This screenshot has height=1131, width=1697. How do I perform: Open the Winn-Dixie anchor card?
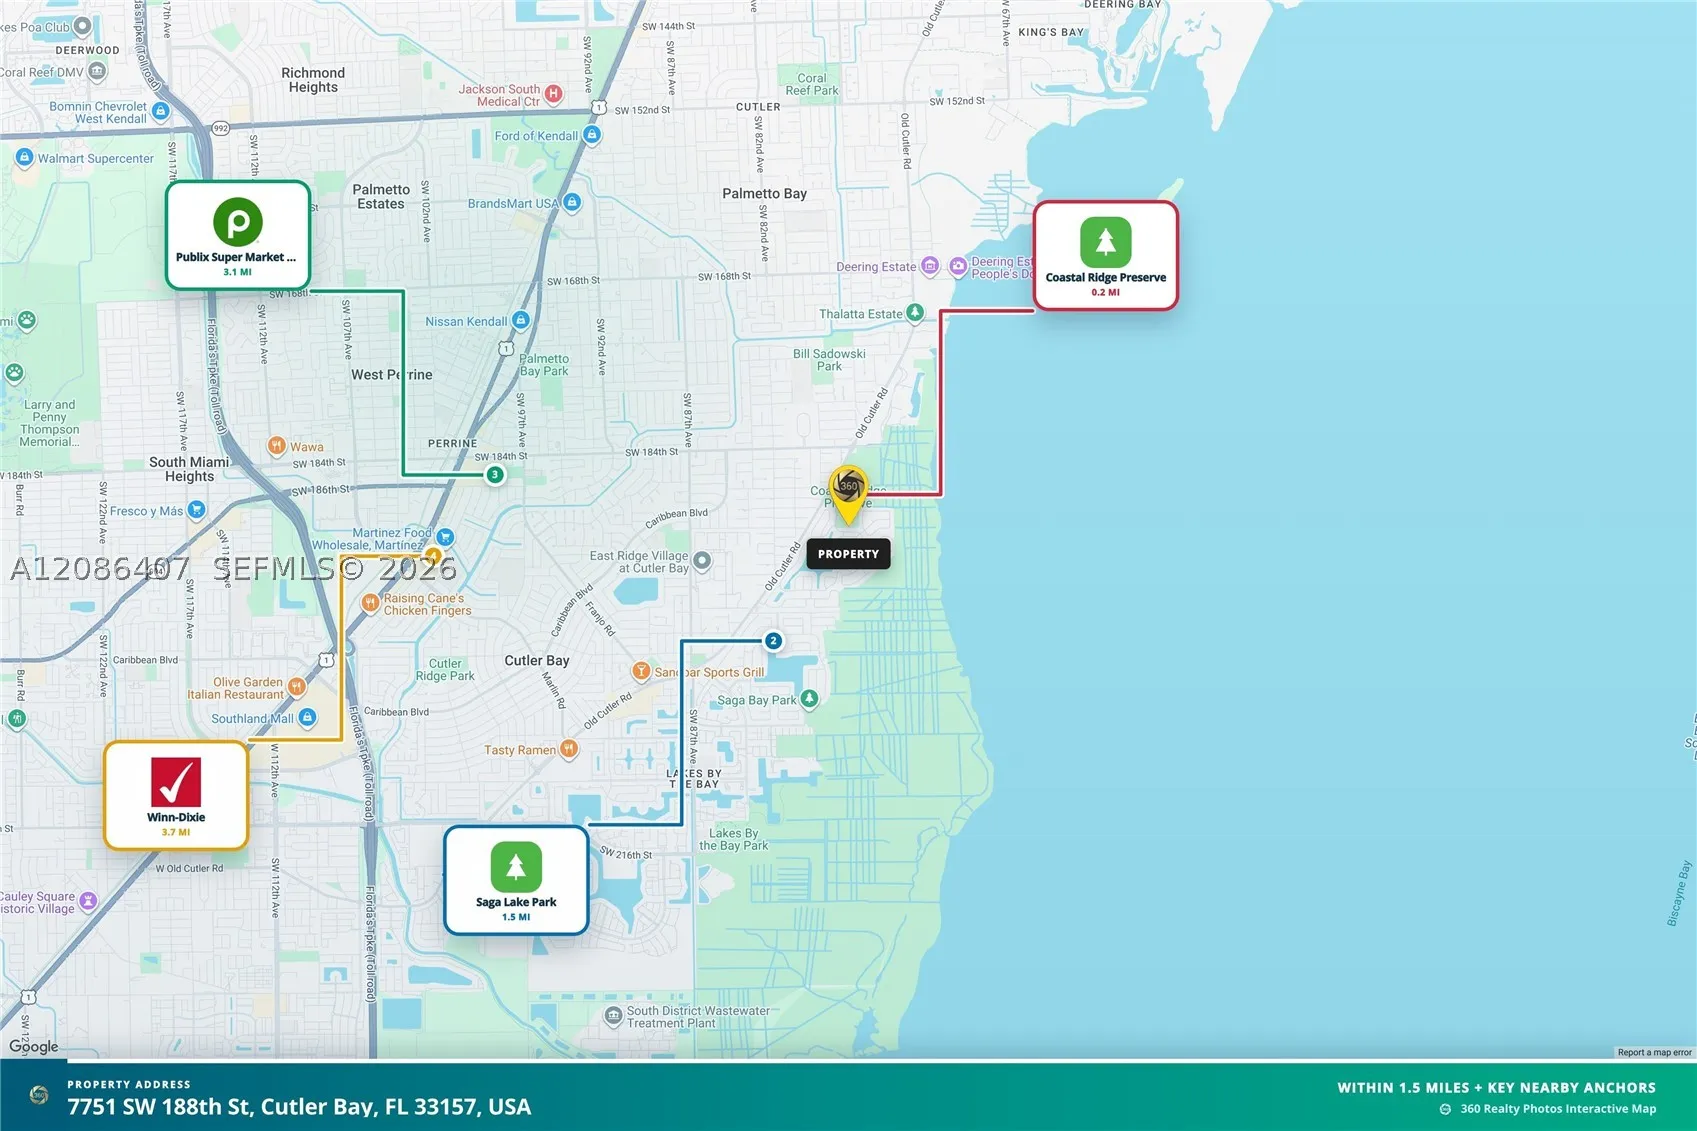[176, 795]
